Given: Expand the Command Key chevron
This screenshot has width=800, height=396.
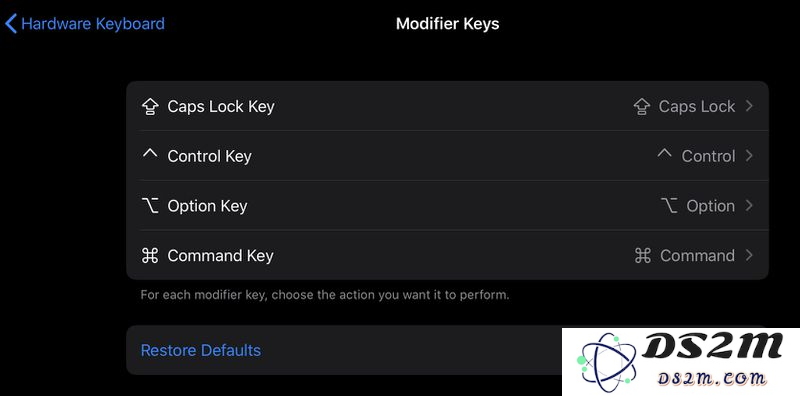Looking at the screenshot, I should 749,255.
